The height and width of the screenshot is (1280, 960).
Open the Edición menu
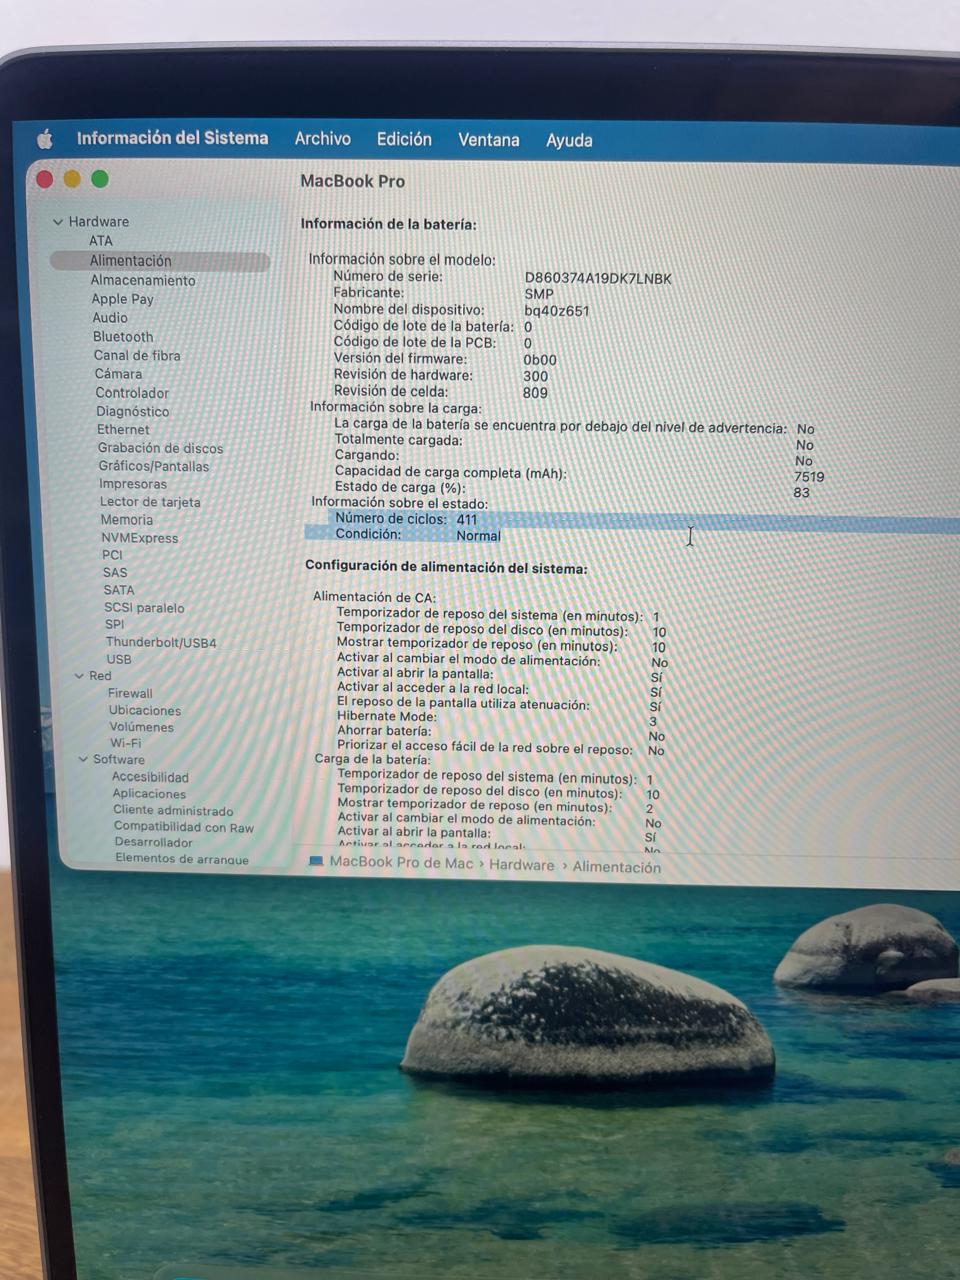[x=404, y=139]
